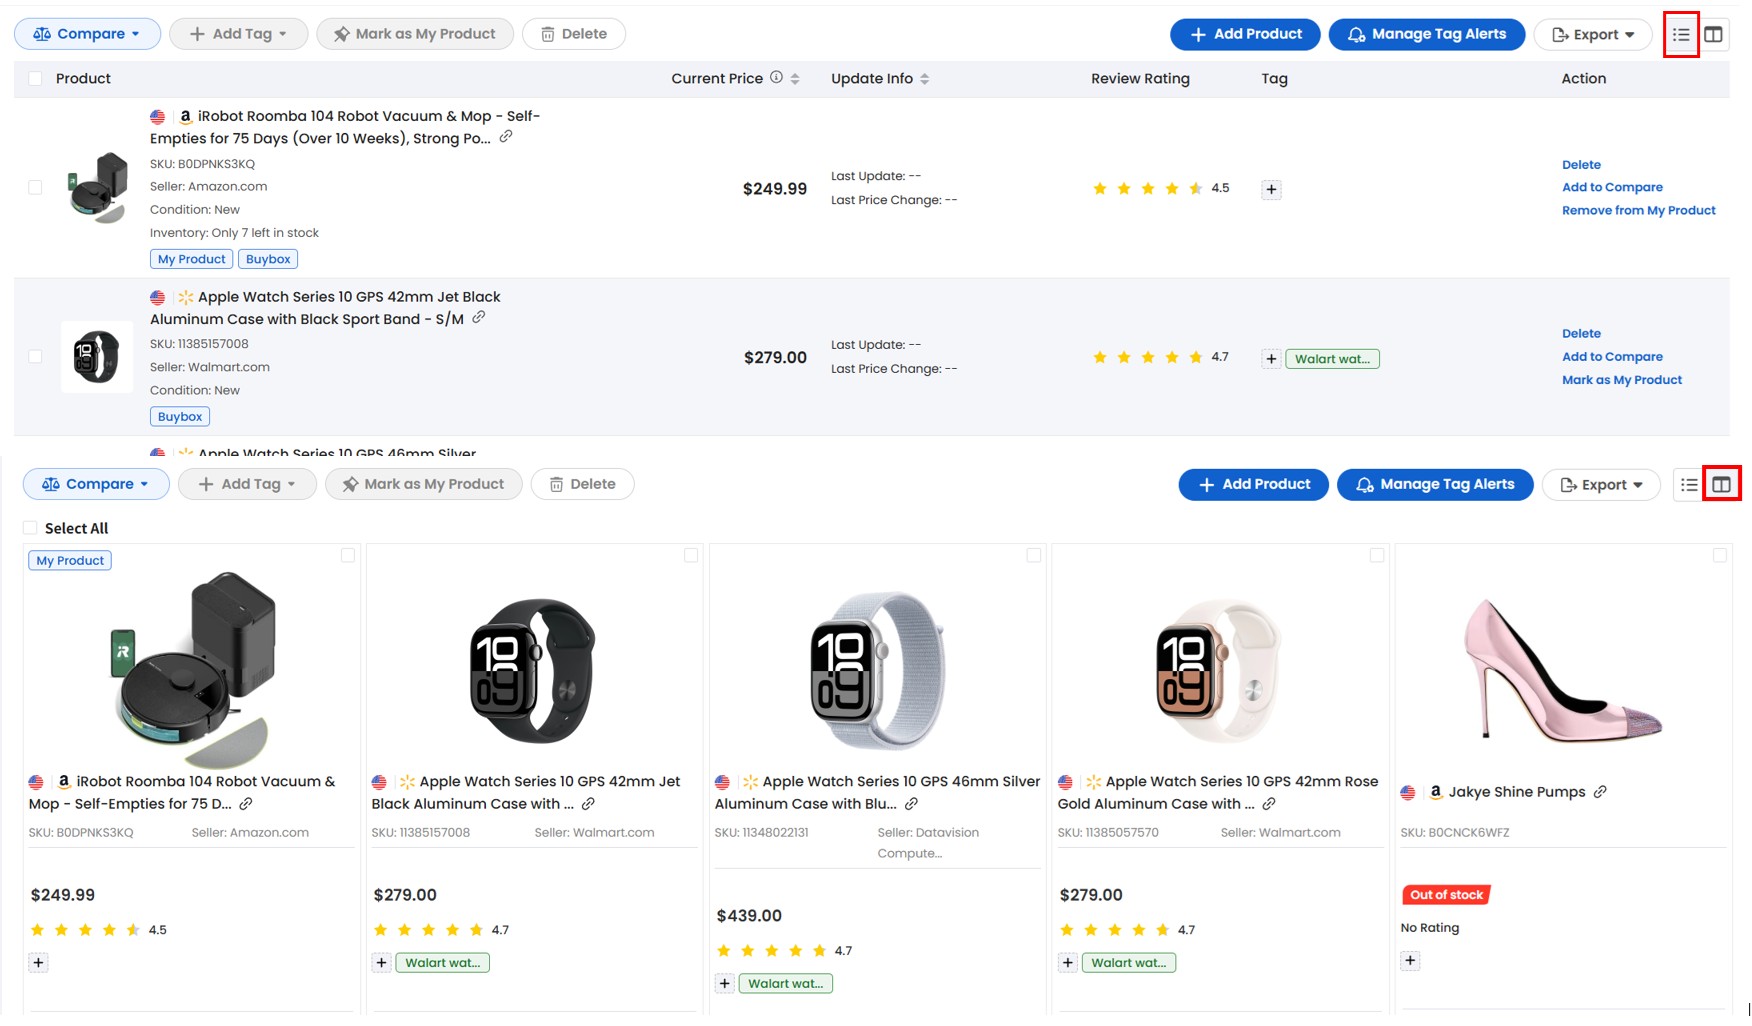Screen dimensions: 1752x1026
Task: Open link icon on iRobot Roomba grid card
Action: [x=246, y=804]
